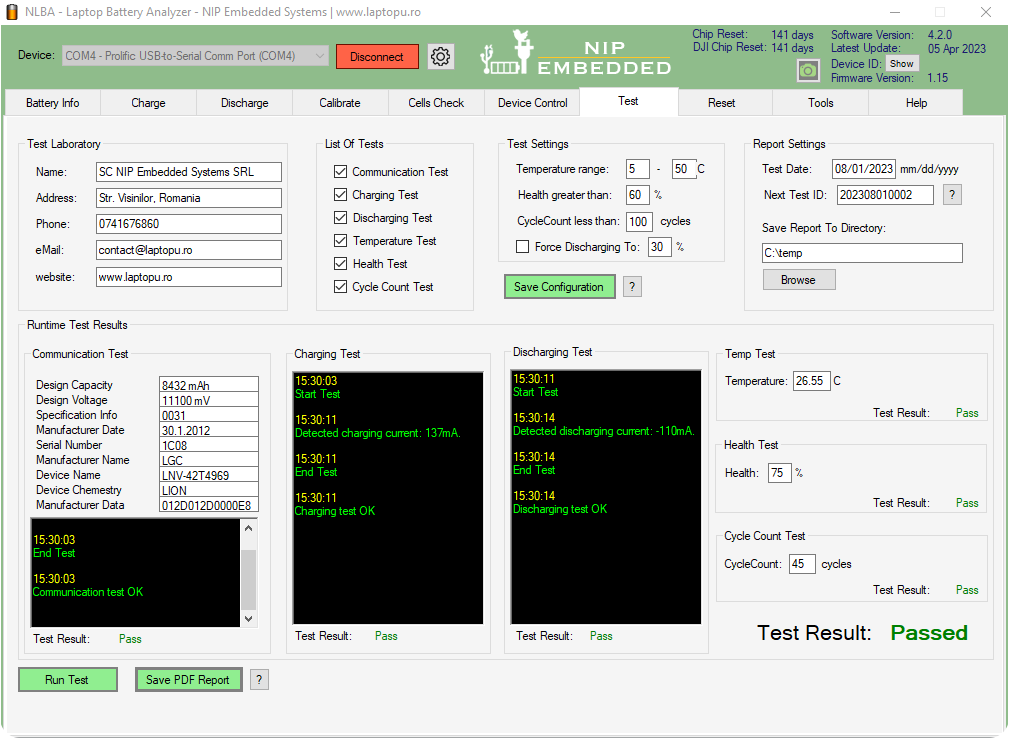Open settings via the gear icon
The width and height of the screenshot is (1009, 738).
tap(441, 57)
